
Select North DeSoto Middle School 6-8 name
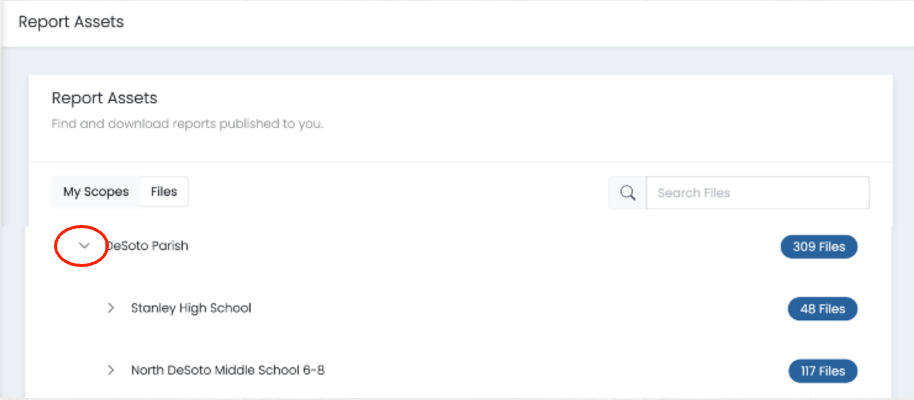click(x=228, y=370)
